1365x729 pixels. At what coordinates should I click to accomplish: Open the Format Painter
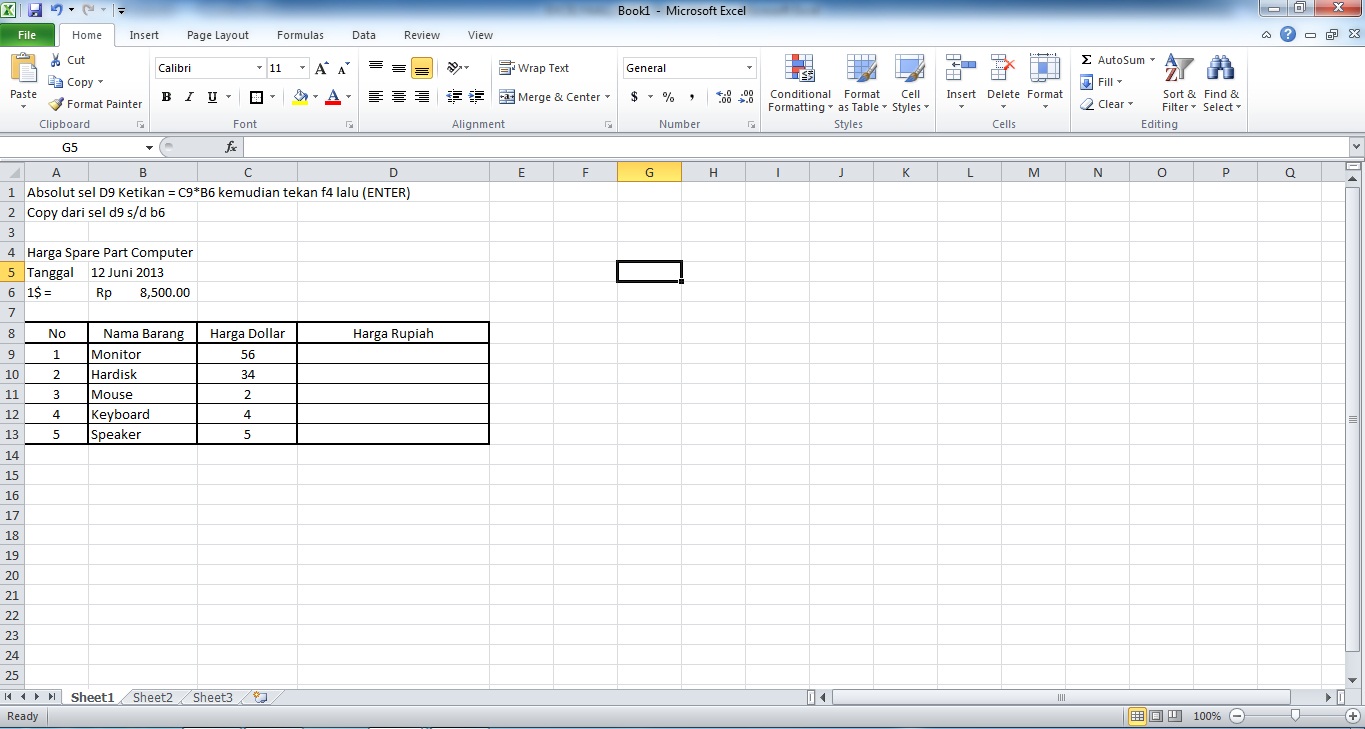point(95,103)
